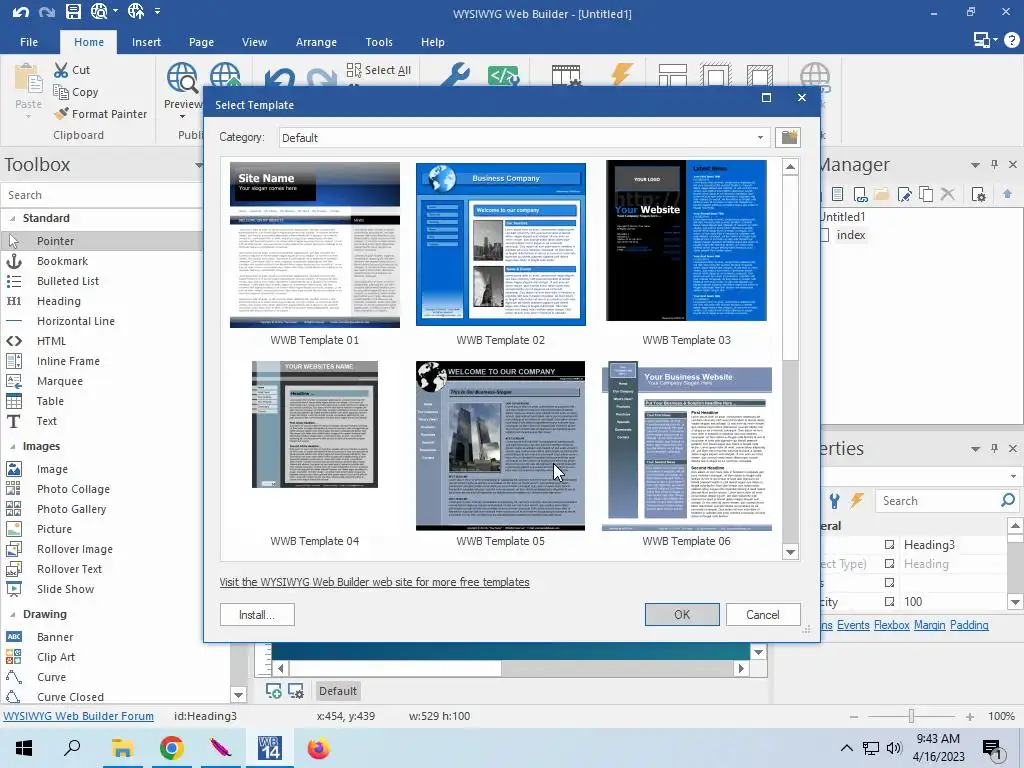Visit the WYSIWYG Web Builder site link

coord(374,582)
